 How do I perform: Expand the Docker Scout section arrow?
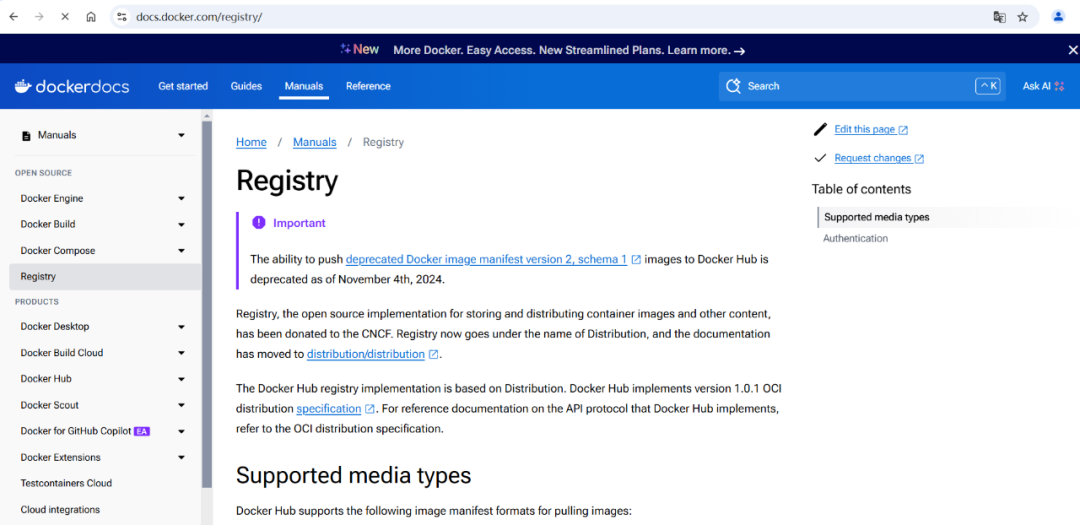181,405
